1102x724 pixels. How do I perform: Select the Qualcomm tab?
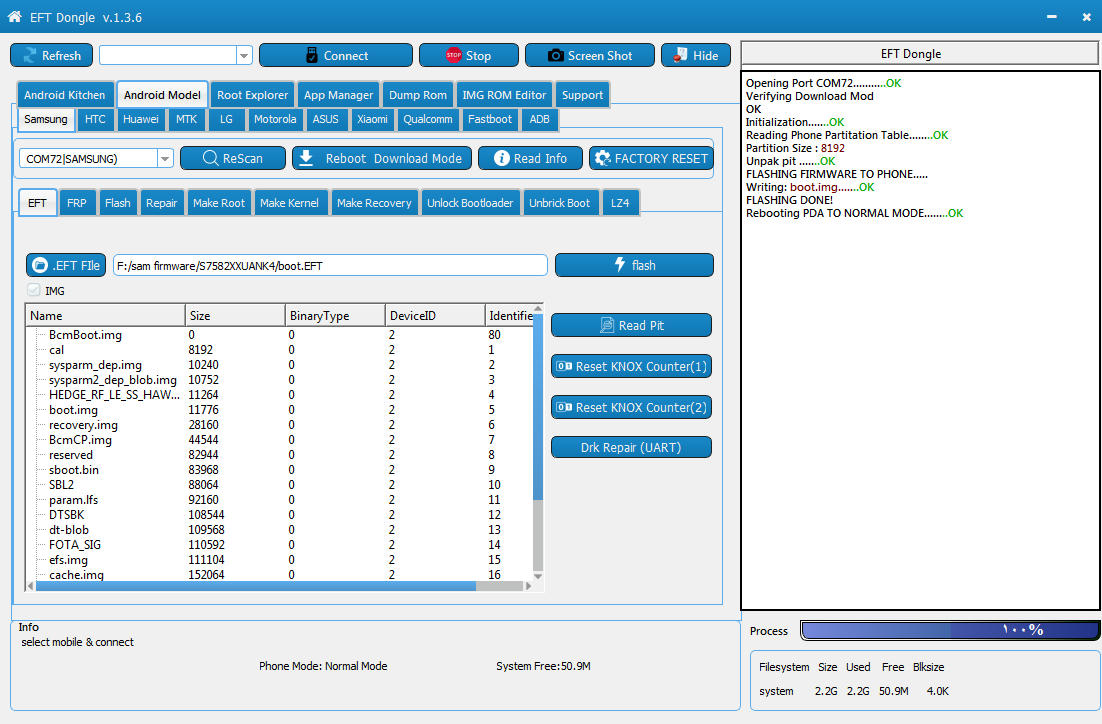point(428,119)
